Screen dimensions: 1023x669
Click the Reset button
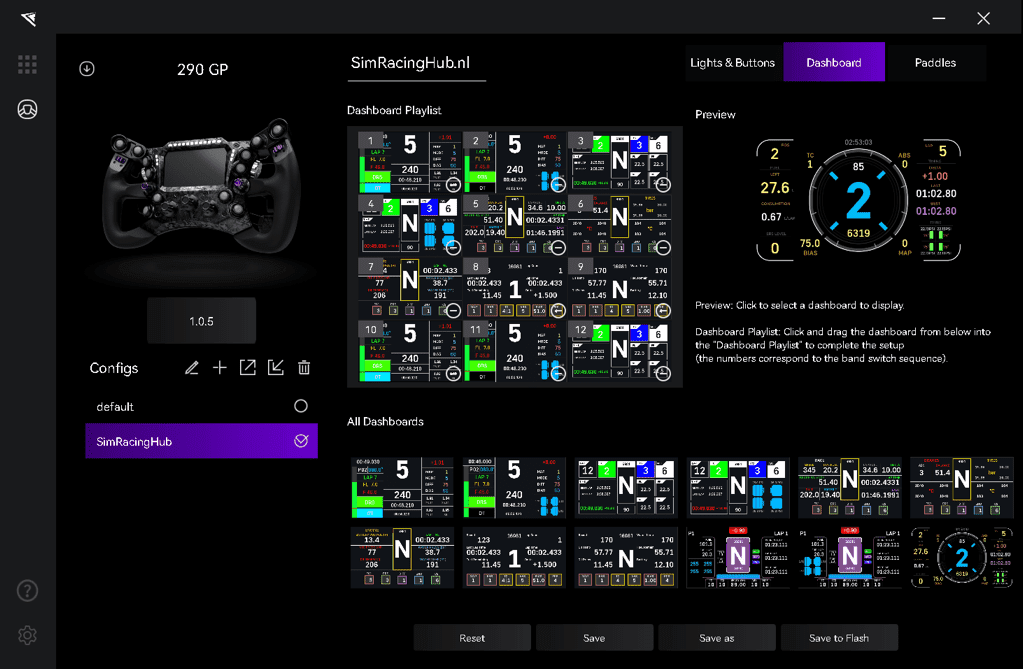(x=472, y=638)
